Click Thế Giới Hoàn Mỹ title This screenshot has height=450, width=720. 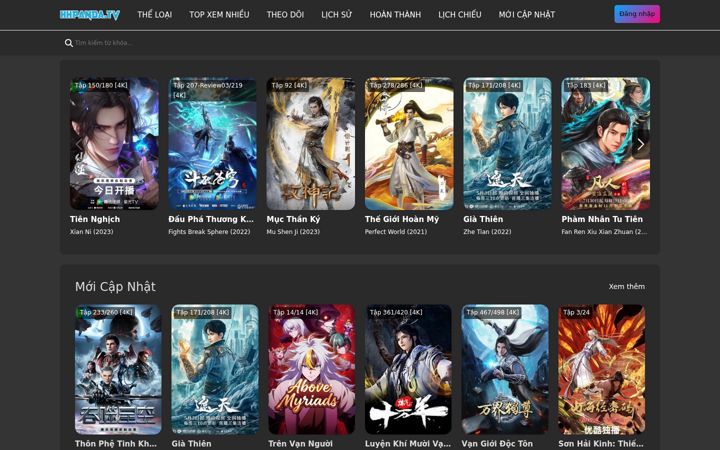(402, 219)
